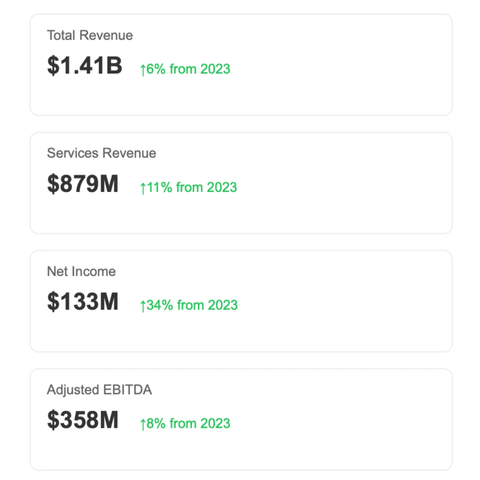The image size is (480, 480).
Task: Click the up arrow next to 11% from 2023
Action: pos(143,188)
